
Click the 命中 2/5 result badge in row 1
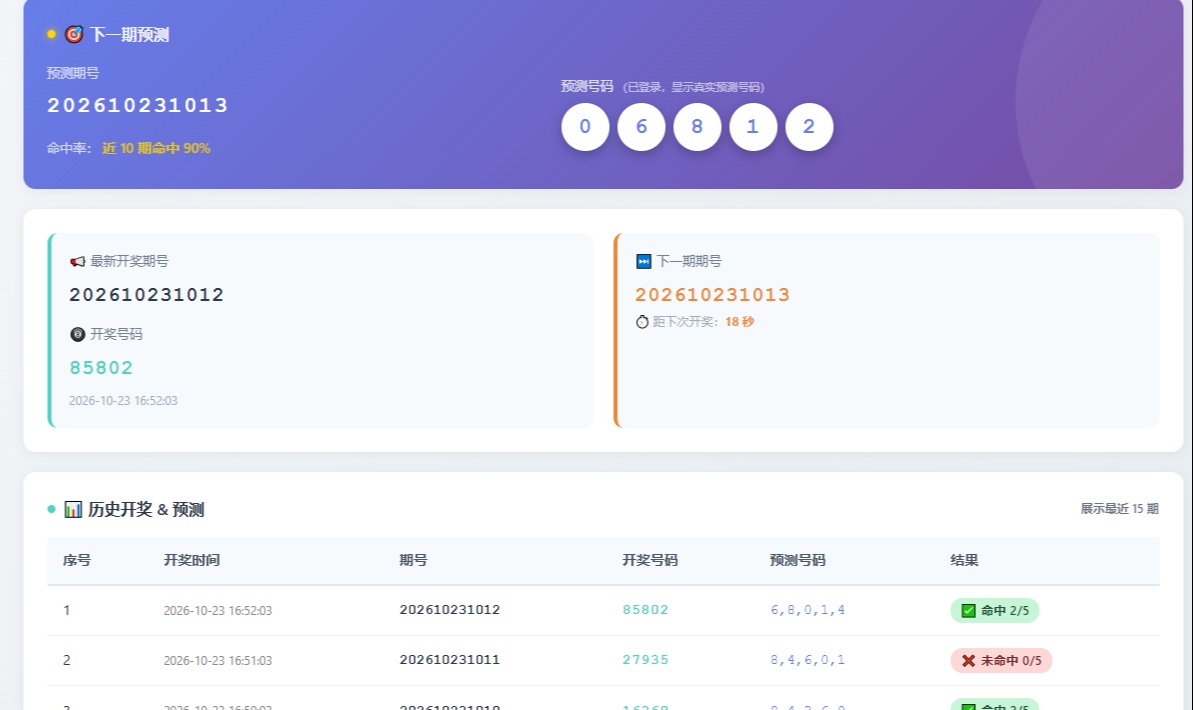coord(994,610)
